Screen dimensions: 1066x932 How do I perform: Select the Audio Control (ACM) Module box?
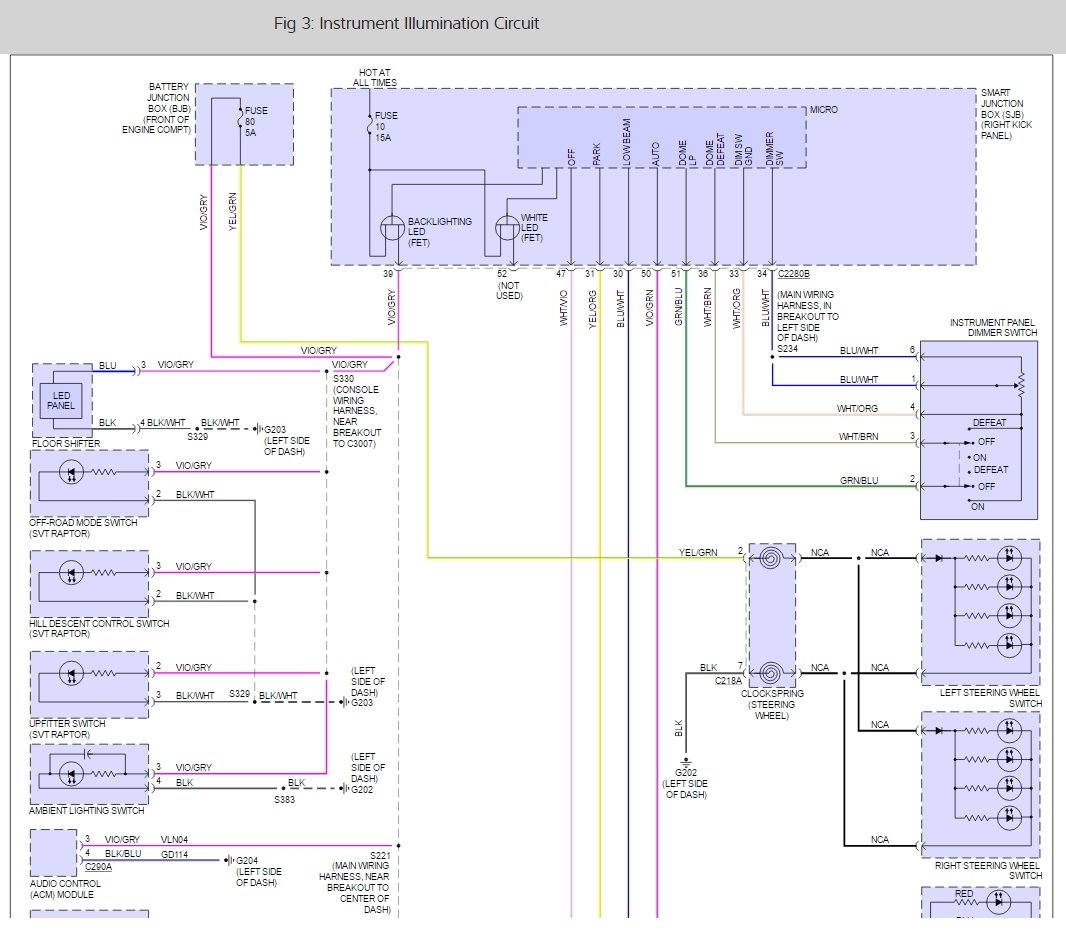coord(54,853)
